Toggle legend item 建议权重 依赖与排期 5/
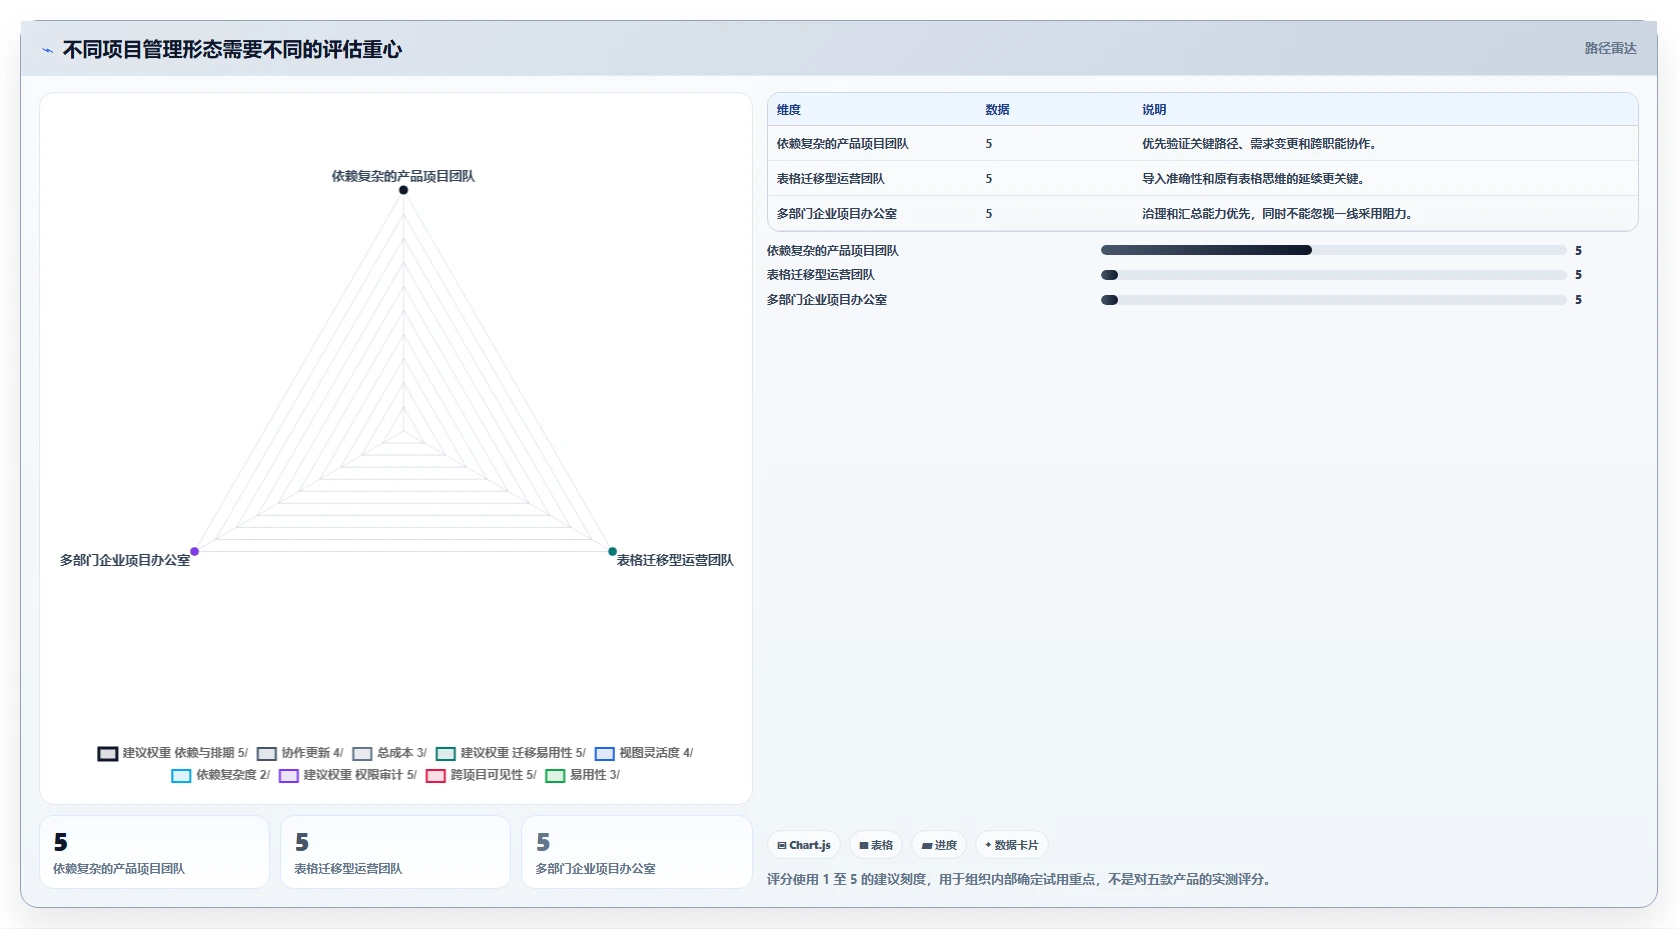This screenshot has width=1678, height=929. 172,753
